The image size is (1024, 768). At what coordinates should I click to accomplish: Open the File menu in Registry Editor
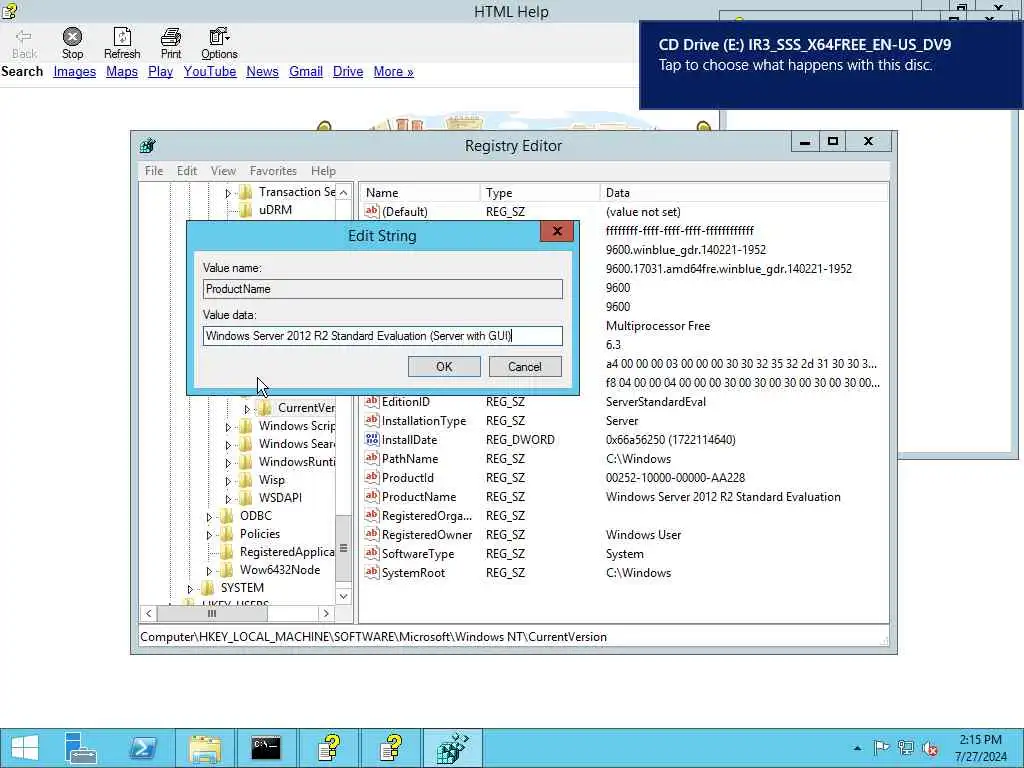tap(154, 170)
